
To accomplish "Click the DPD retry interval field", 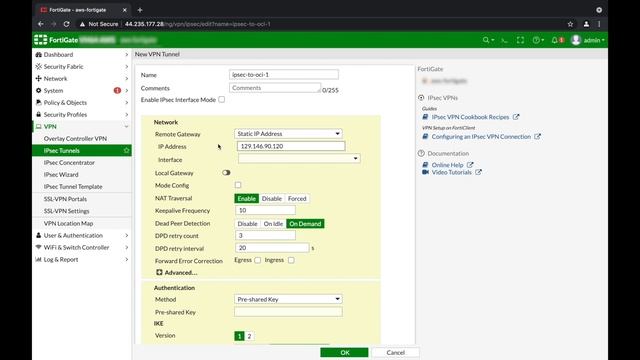I will [x=272, y=248].
